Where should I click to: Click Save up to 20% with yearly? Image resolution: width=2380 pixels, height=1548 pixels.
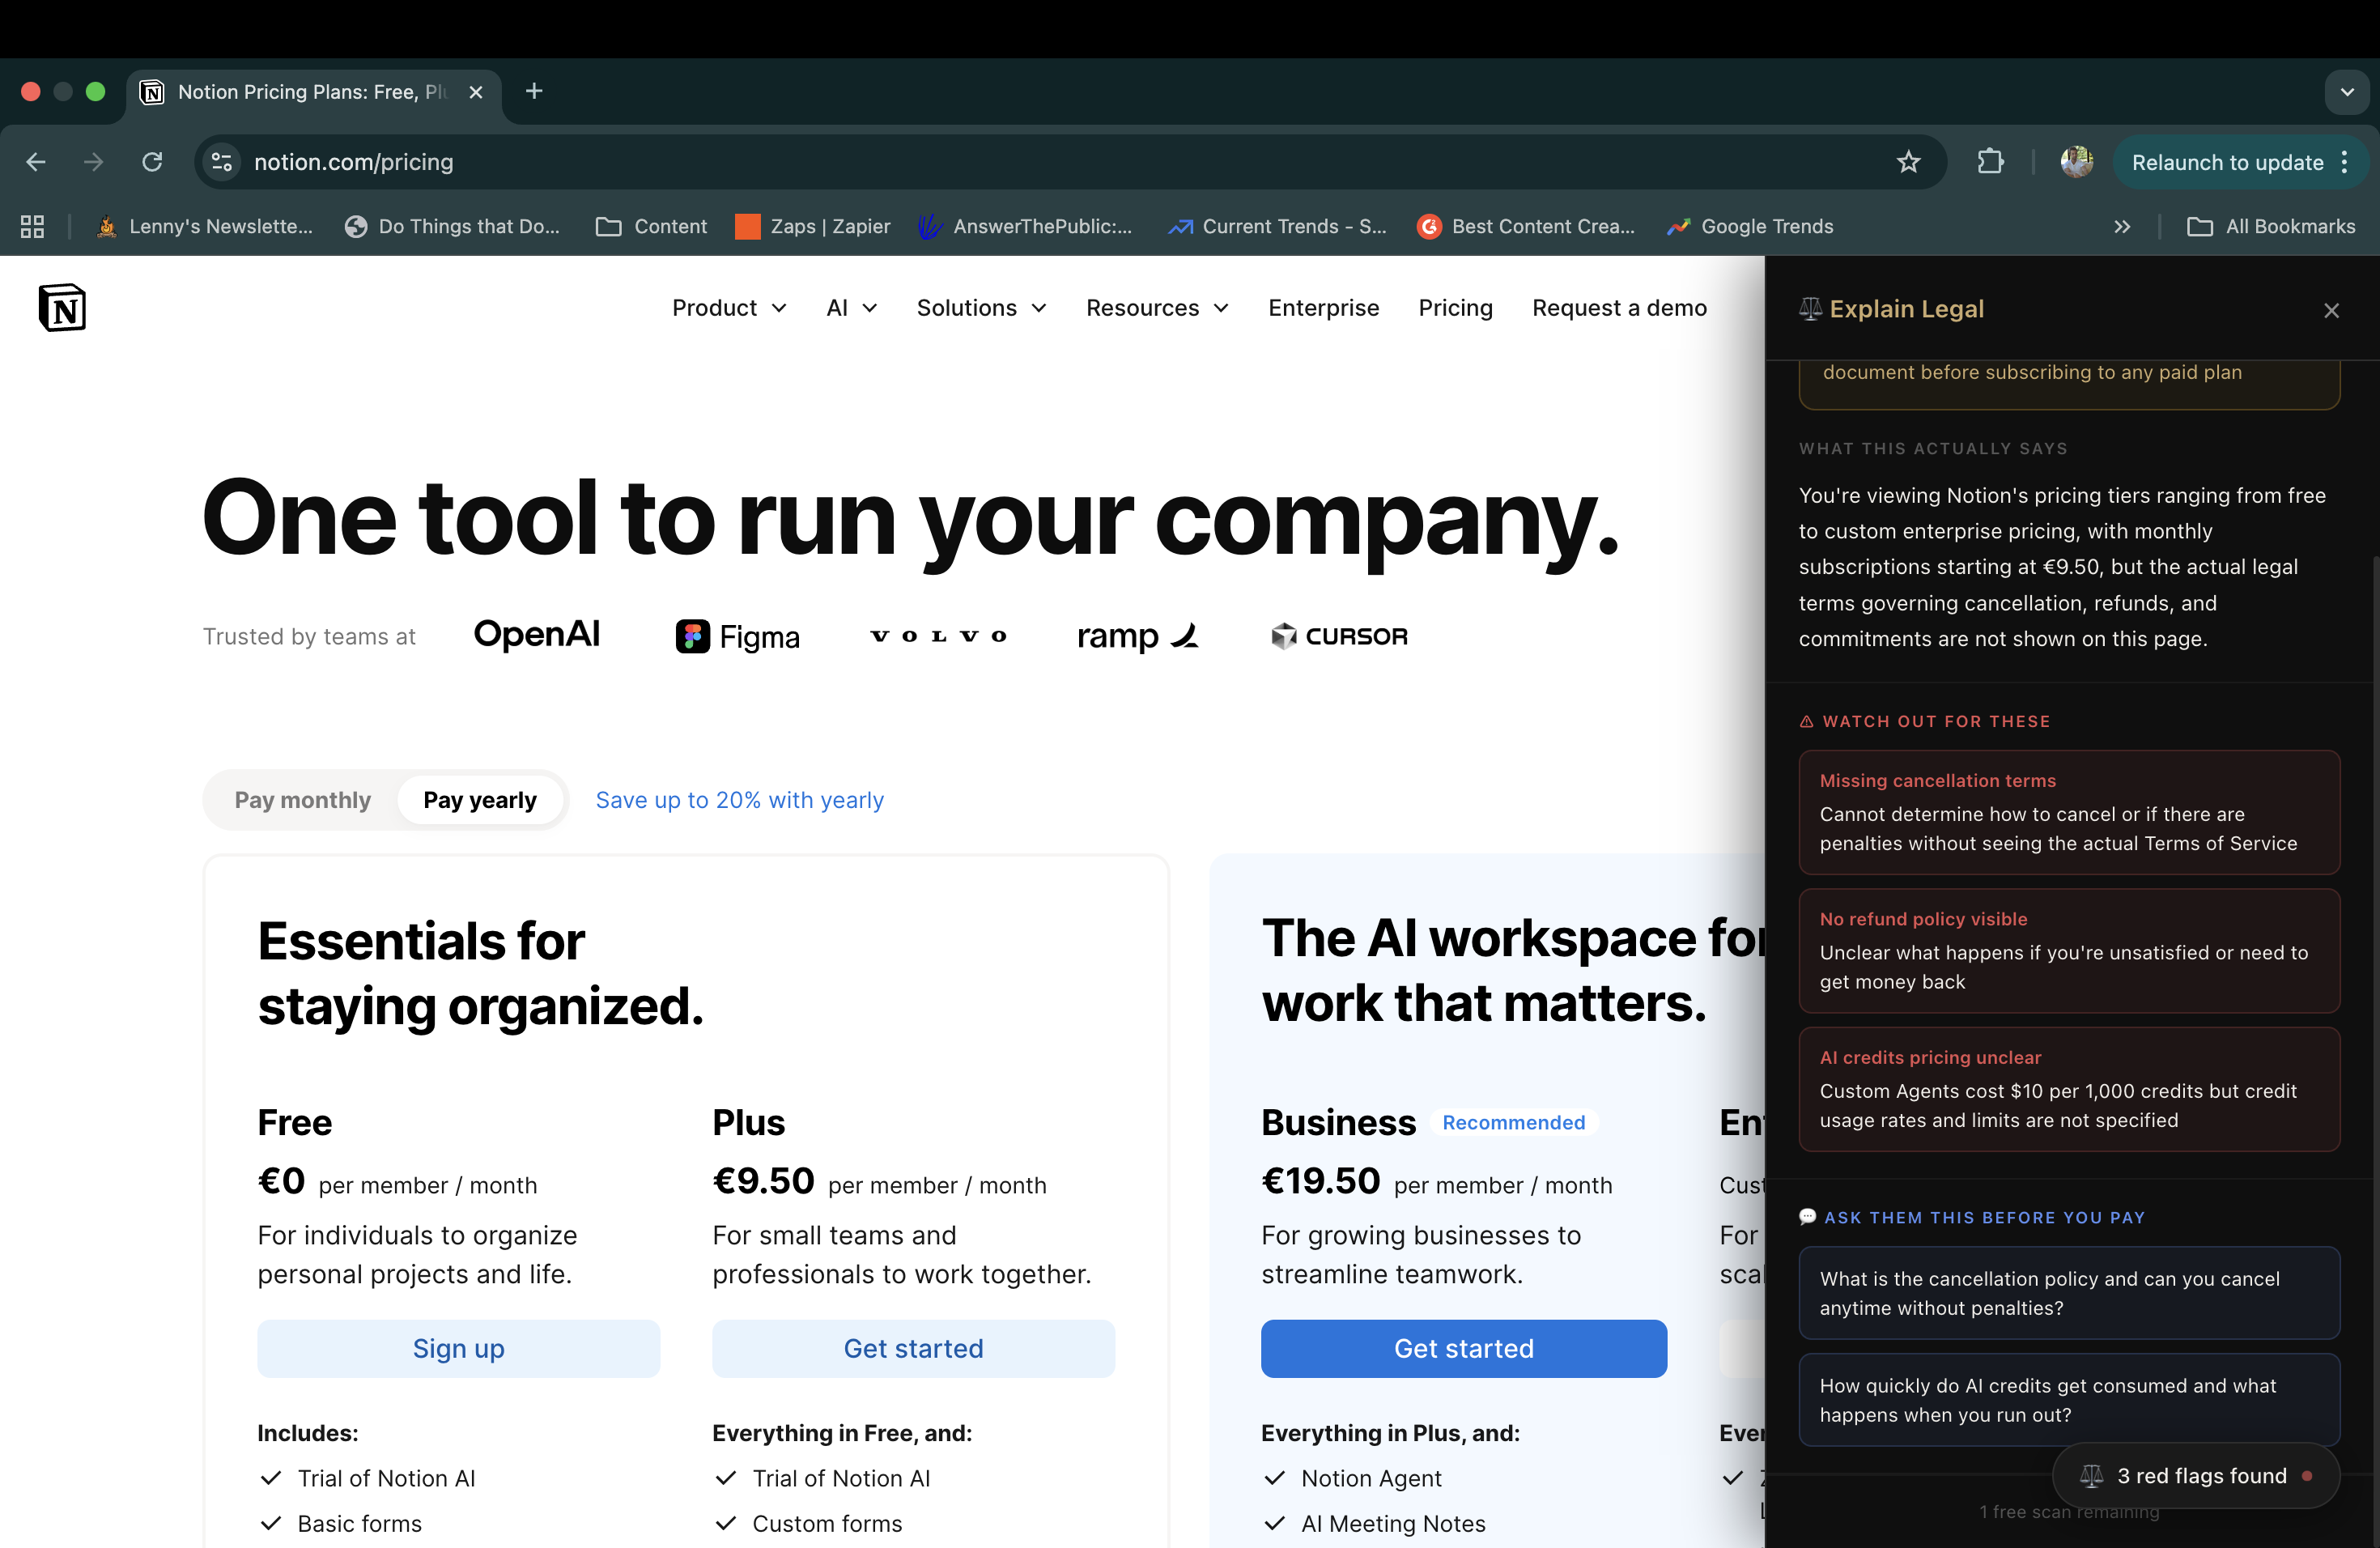coord(740,800)
